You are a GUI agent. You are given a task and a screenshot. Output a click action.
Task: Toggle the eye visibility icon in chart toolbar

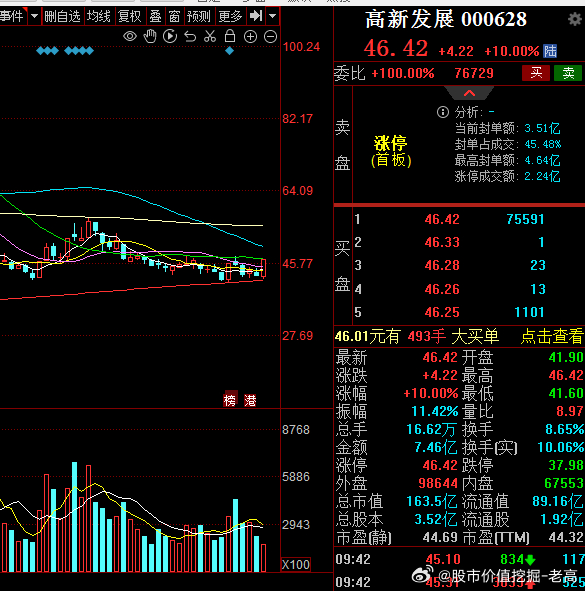tap(130, 37)
